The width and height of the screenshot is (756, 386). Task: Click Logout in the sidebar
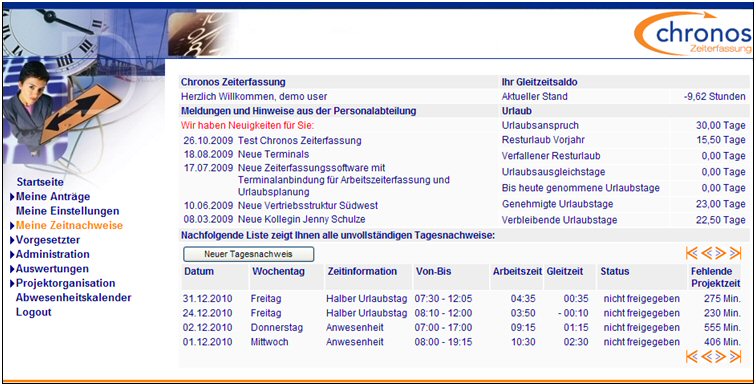click(33, 312)
